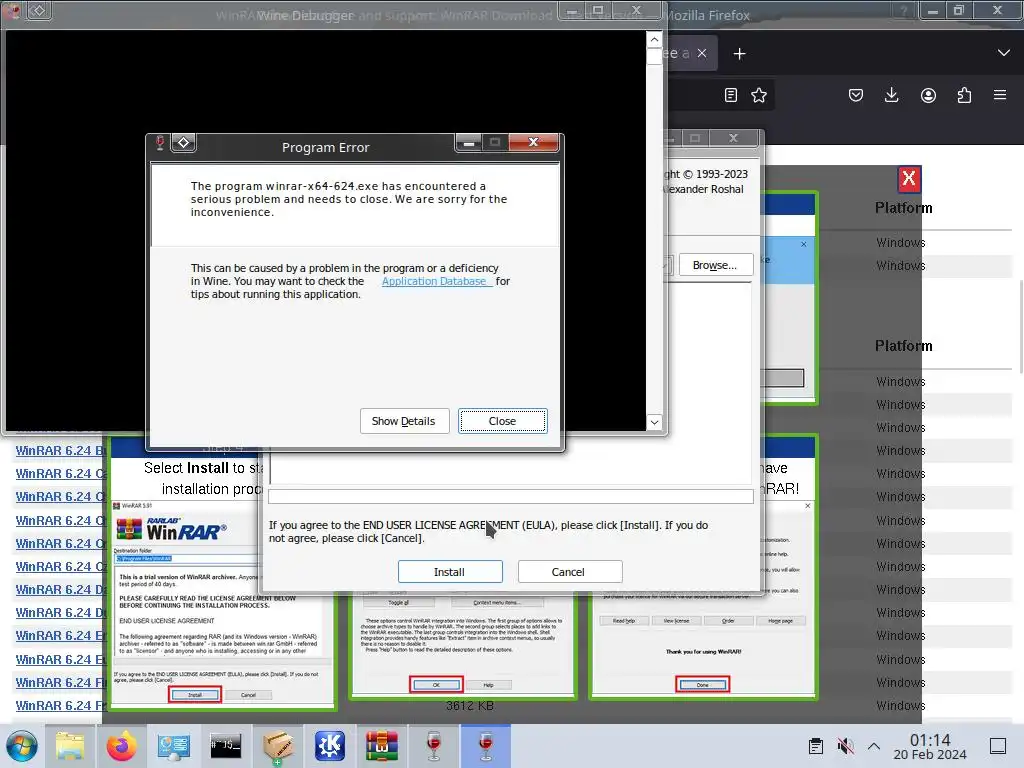Open Firefox reader view icon
Screen dimensions: 1024x768
point(731,95)
